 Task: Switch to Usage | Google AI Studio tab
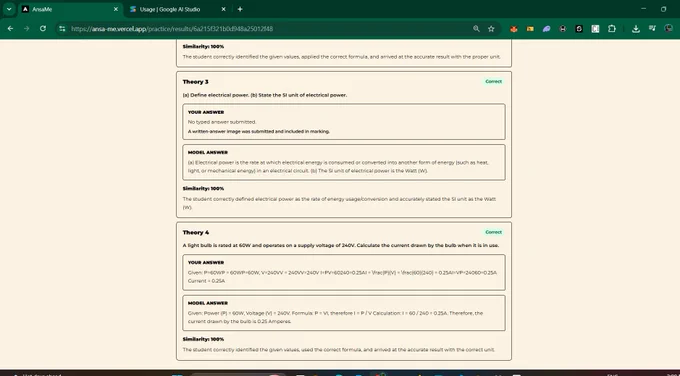click(x=178, y=9)
